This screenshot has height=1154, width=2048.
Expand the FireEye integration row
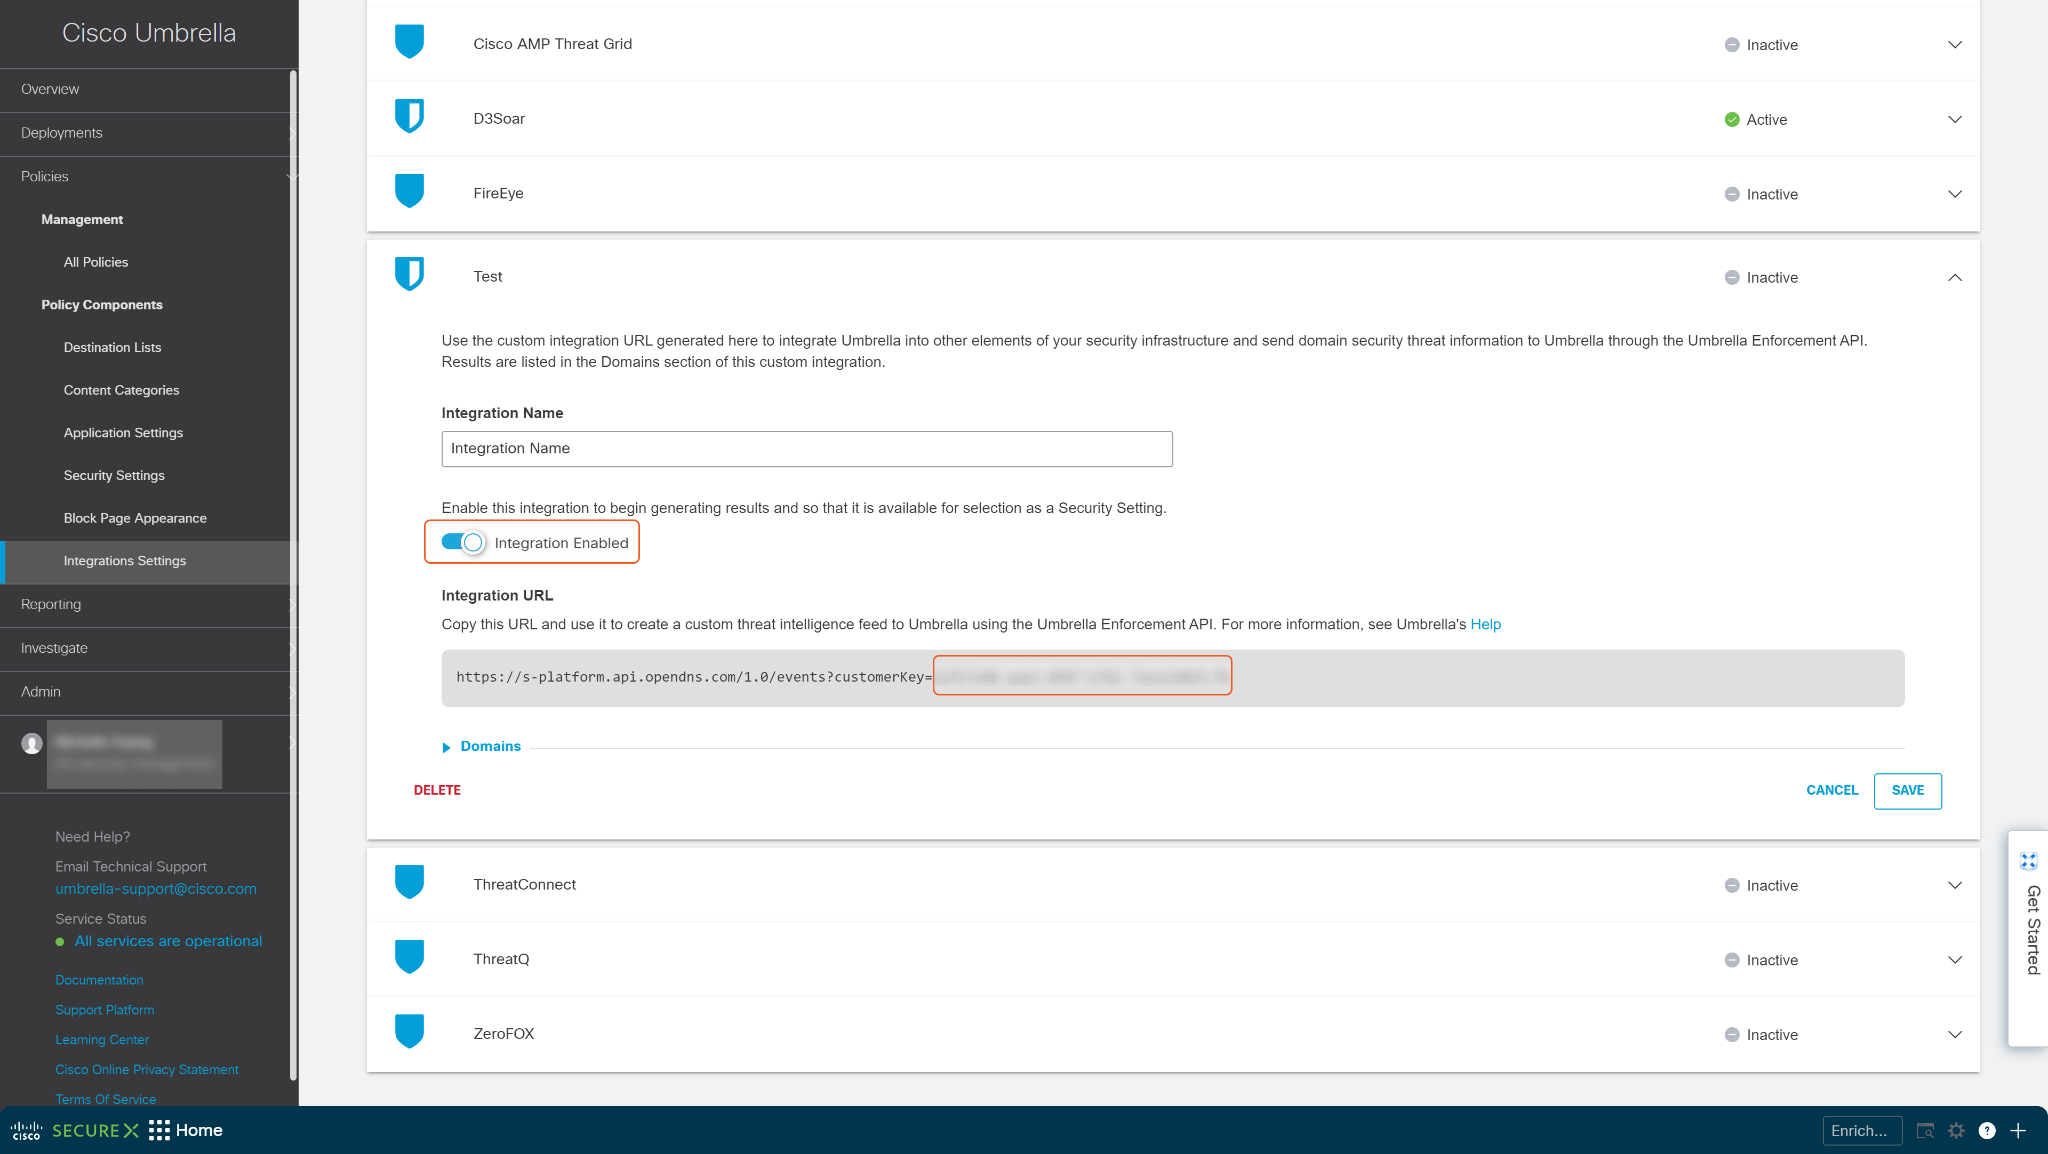(1955, 194)
